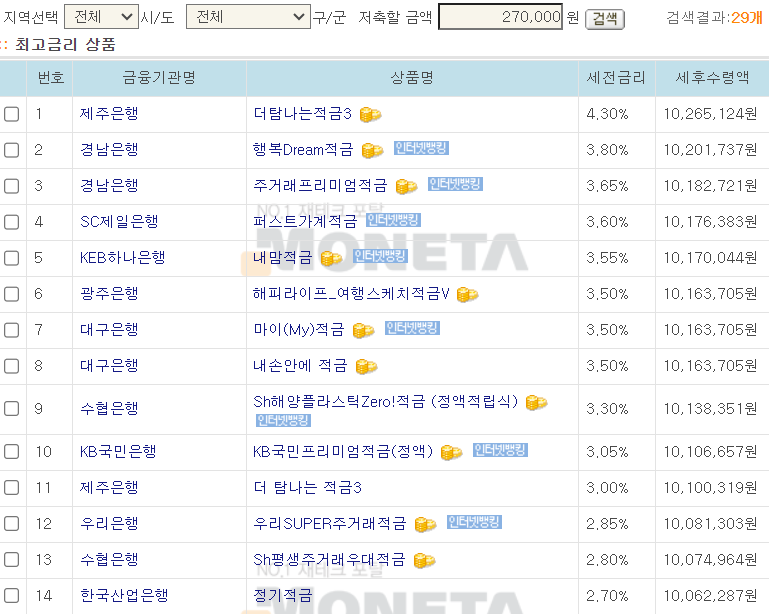Open the 한국산업은행 bank link
The image size is (769, 614).
tap(124, 595)
